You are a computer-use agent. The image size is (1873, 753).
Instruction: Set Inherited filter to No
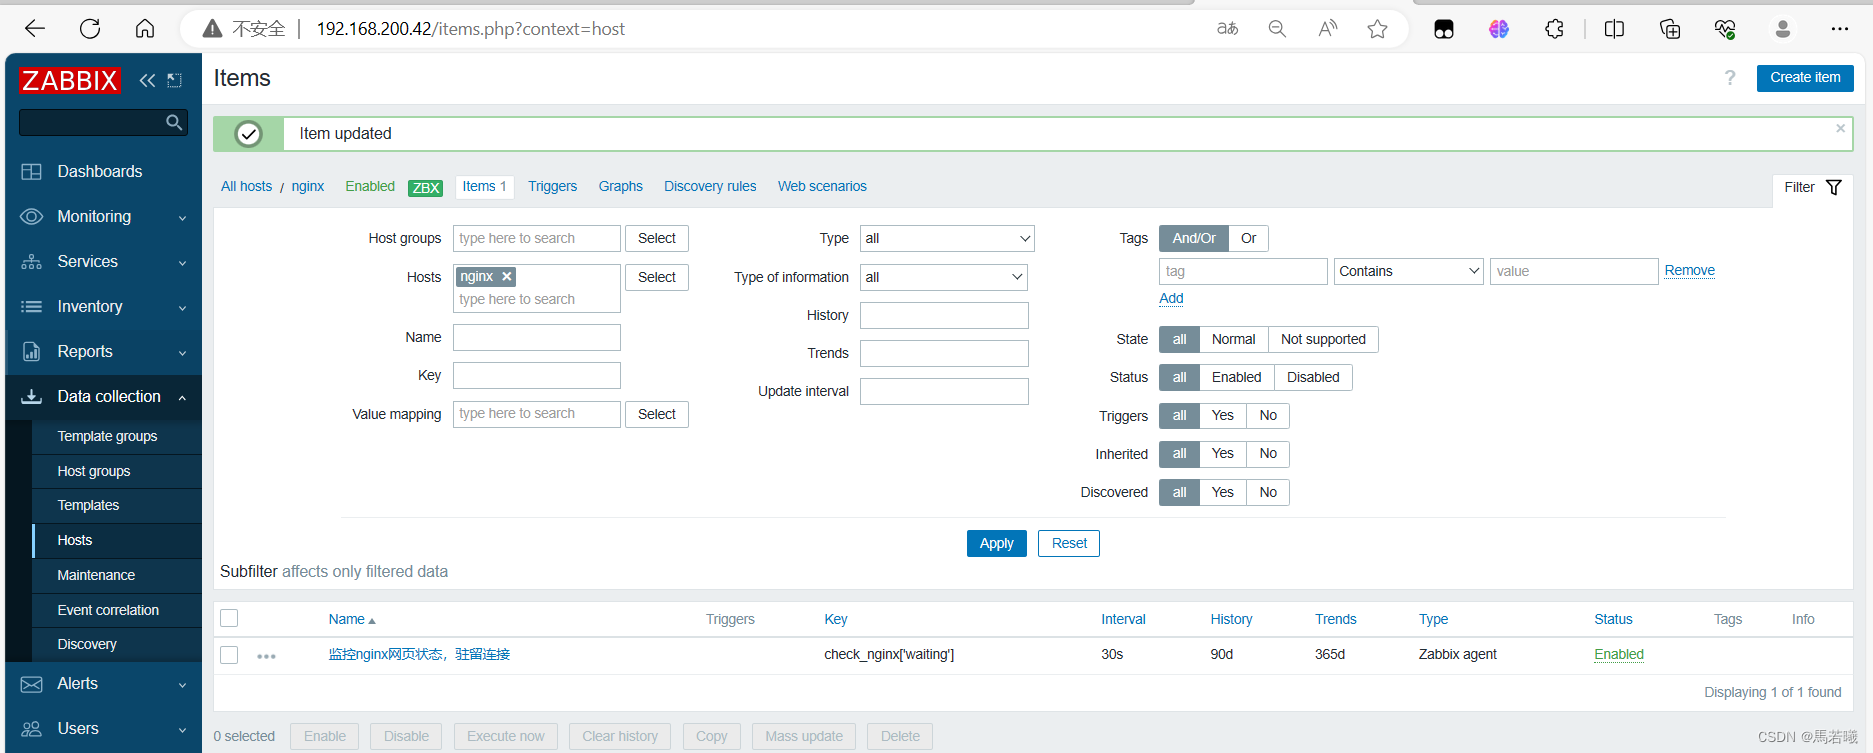tap(1268, 453)
